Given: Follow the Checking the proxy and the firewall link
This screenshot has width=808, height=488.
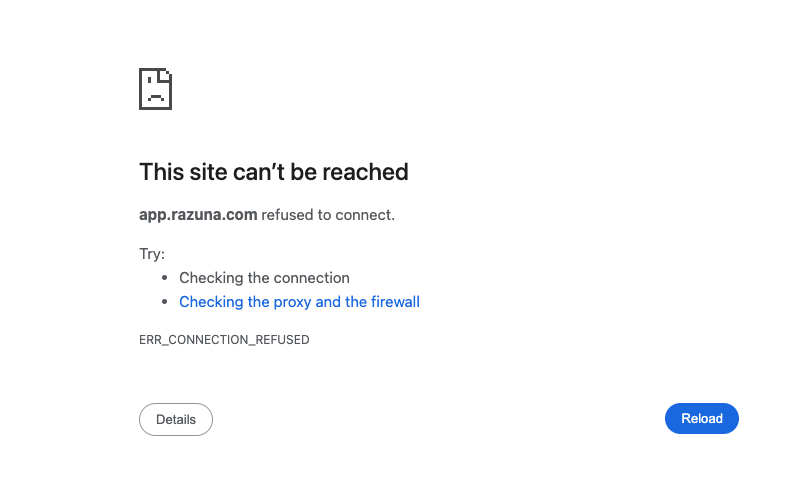Looking at the screenshot, I should point(299,301).
